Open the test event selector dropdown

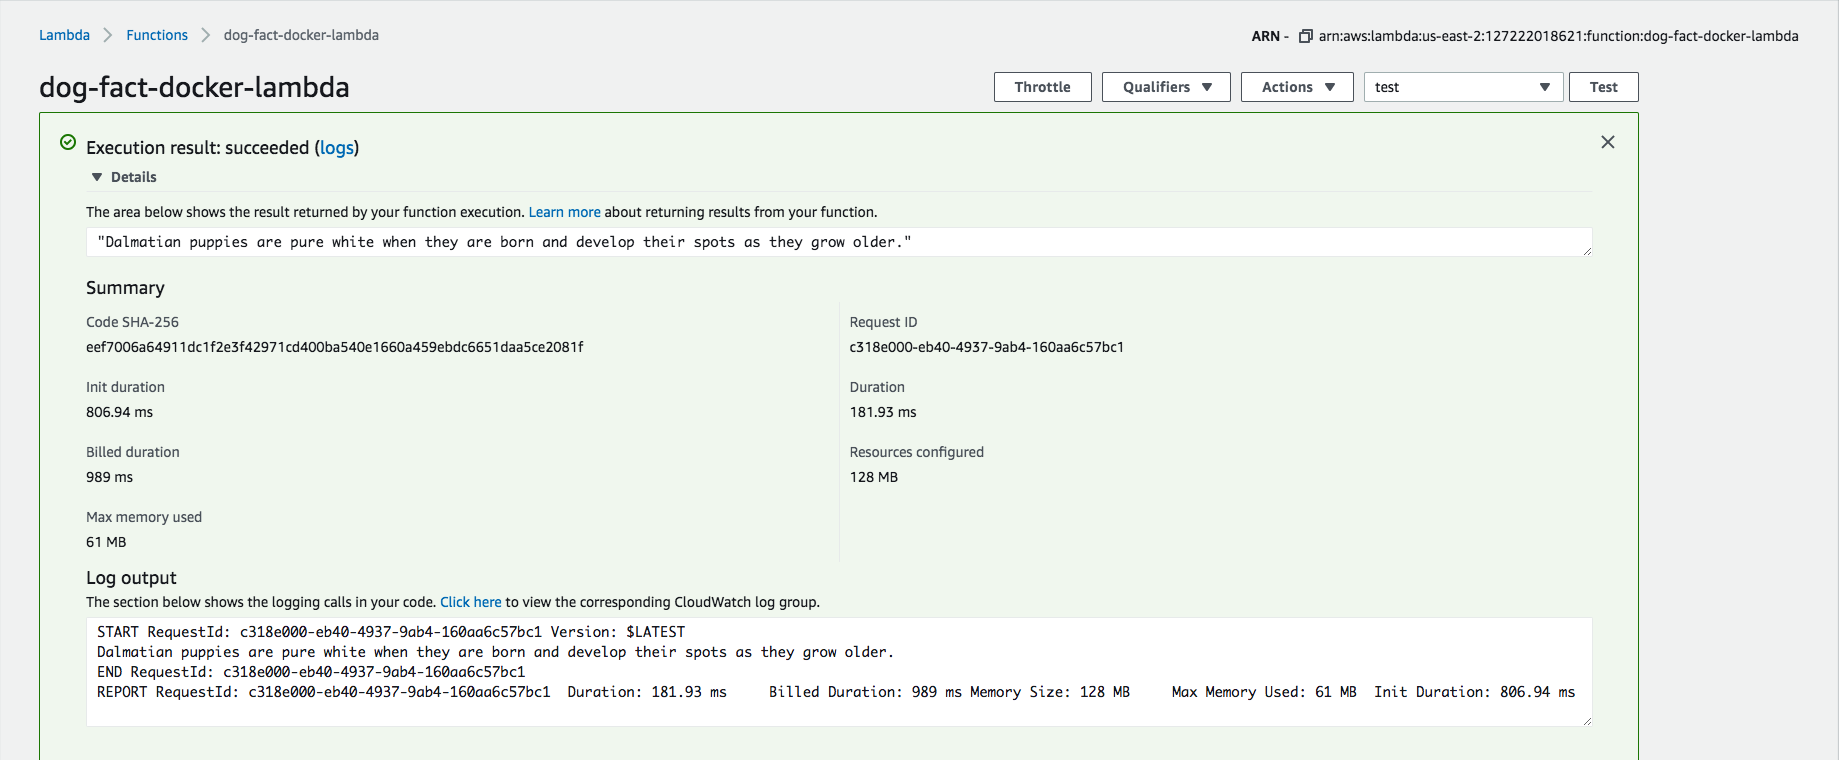[1461, 87]
